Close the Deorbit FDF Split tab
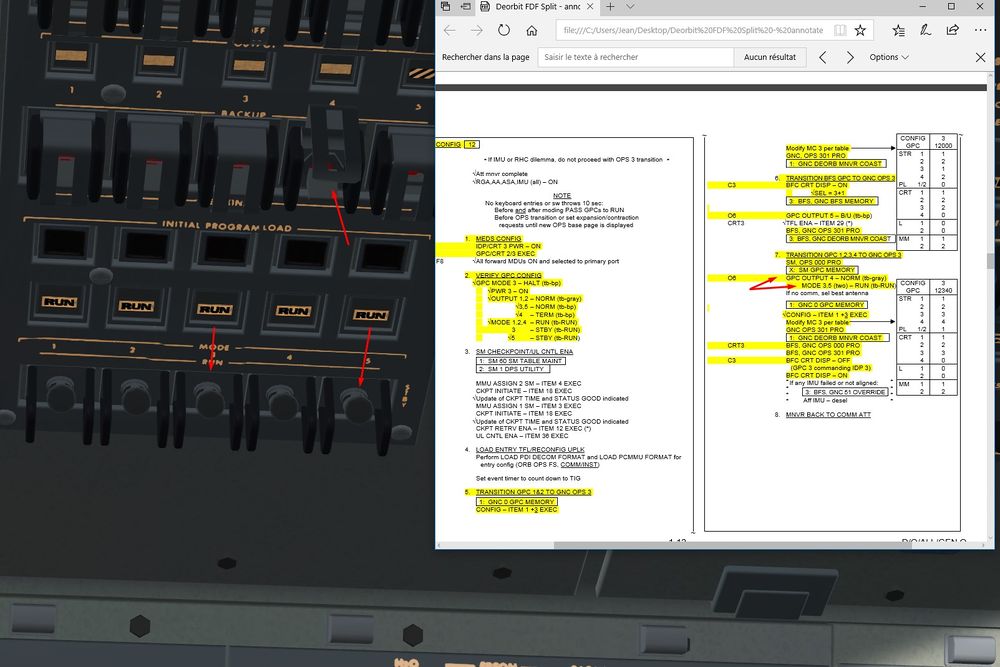Image resolution: width=1000 pixels, height=667 pixels. point(590,6)
